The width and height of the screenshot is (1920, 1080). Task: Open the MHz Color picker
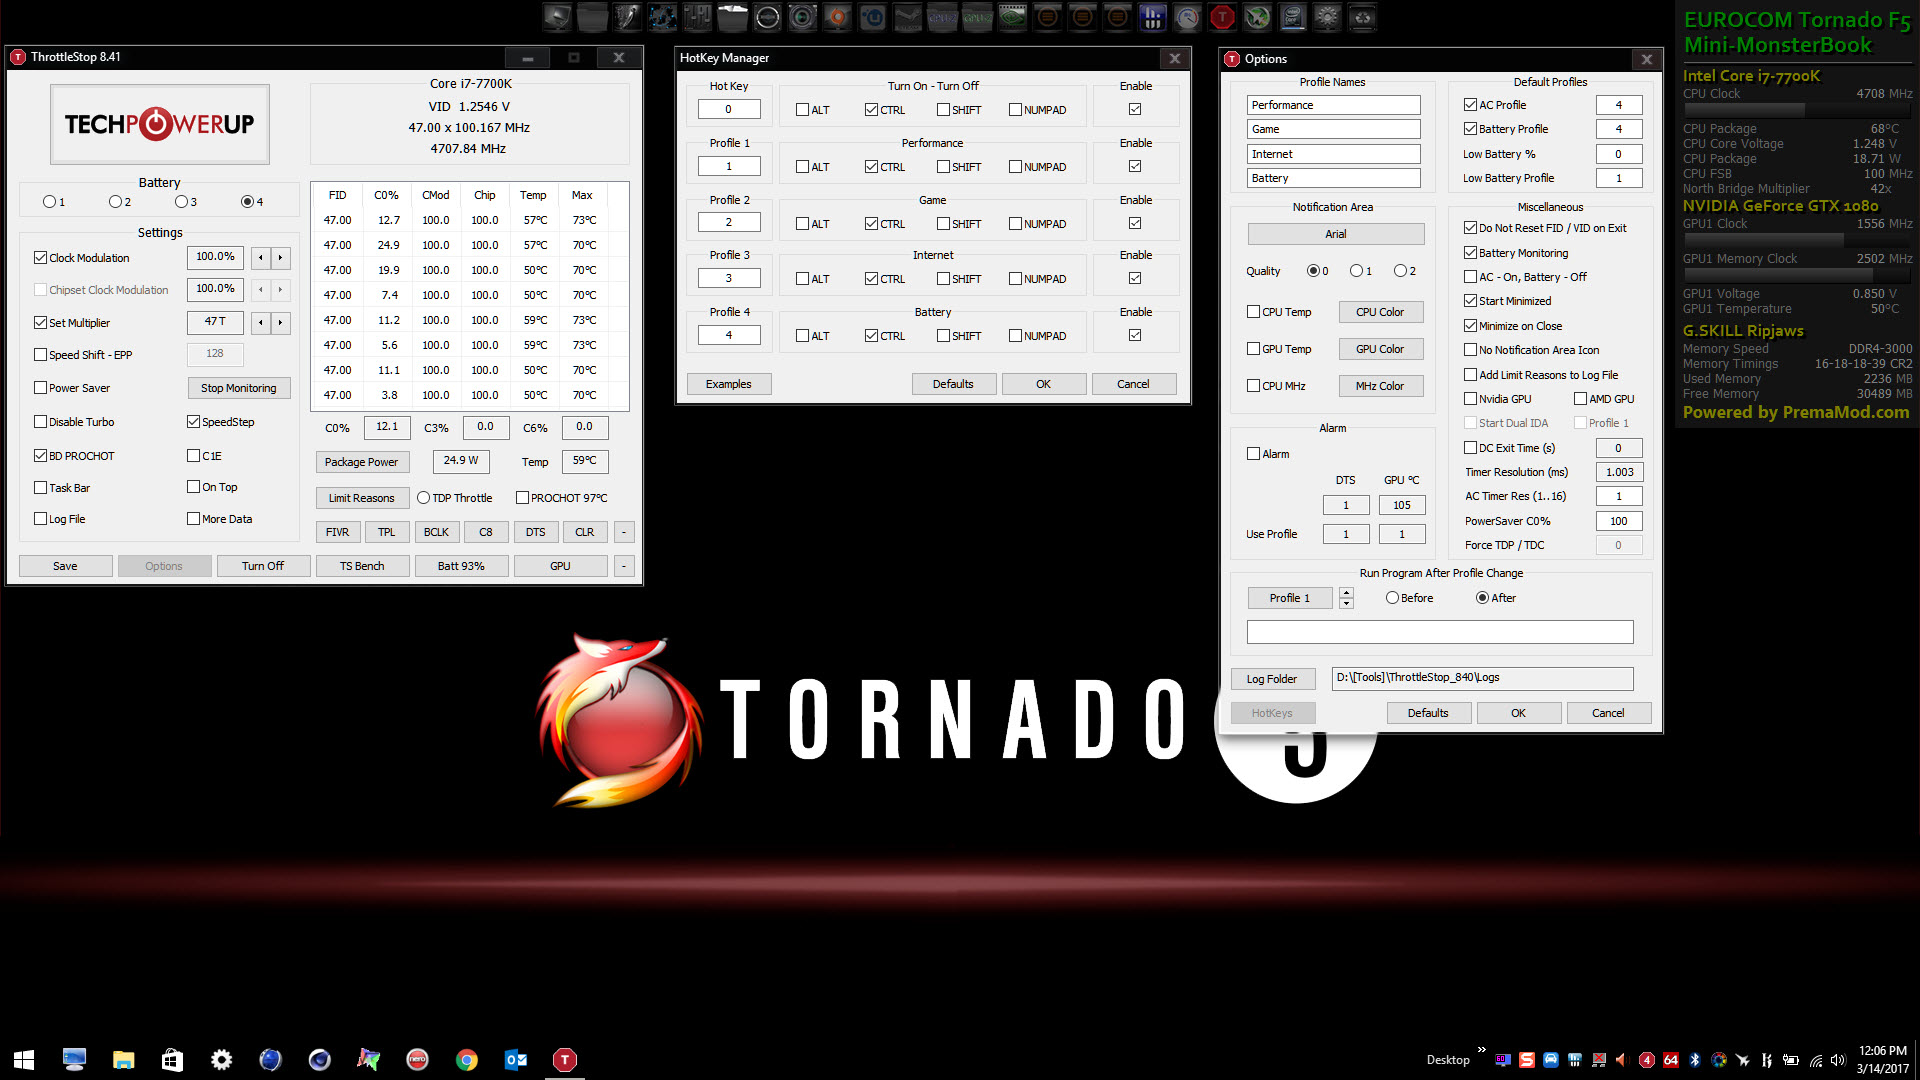click(x=1380, y=386)
